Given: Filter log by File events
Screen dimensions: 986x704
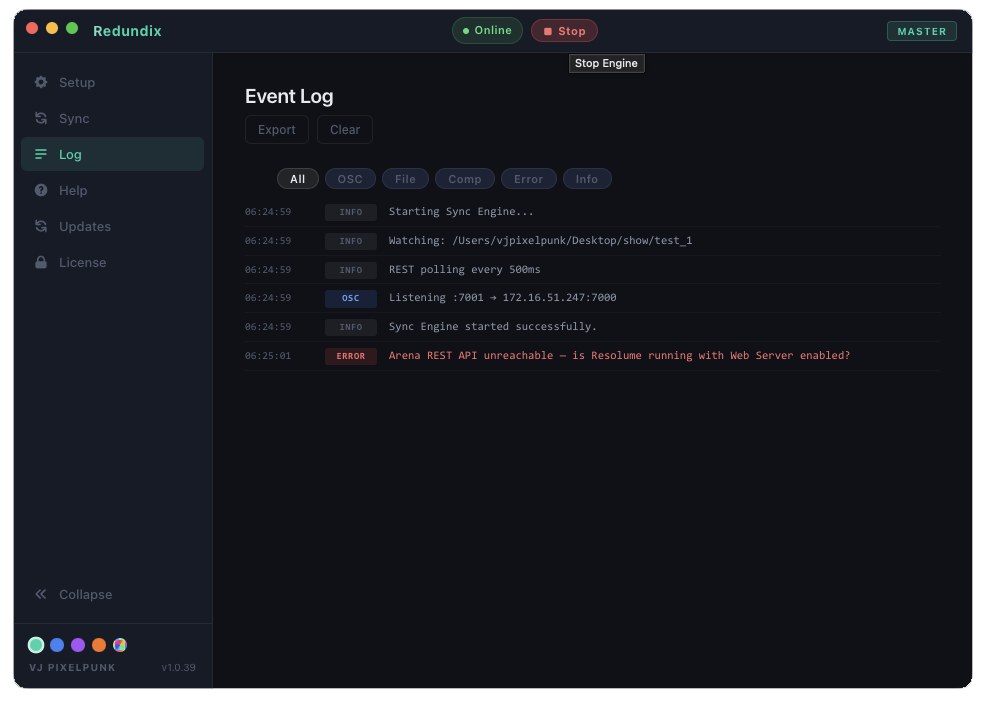Looking at the screenshot, I should (406, 179).
